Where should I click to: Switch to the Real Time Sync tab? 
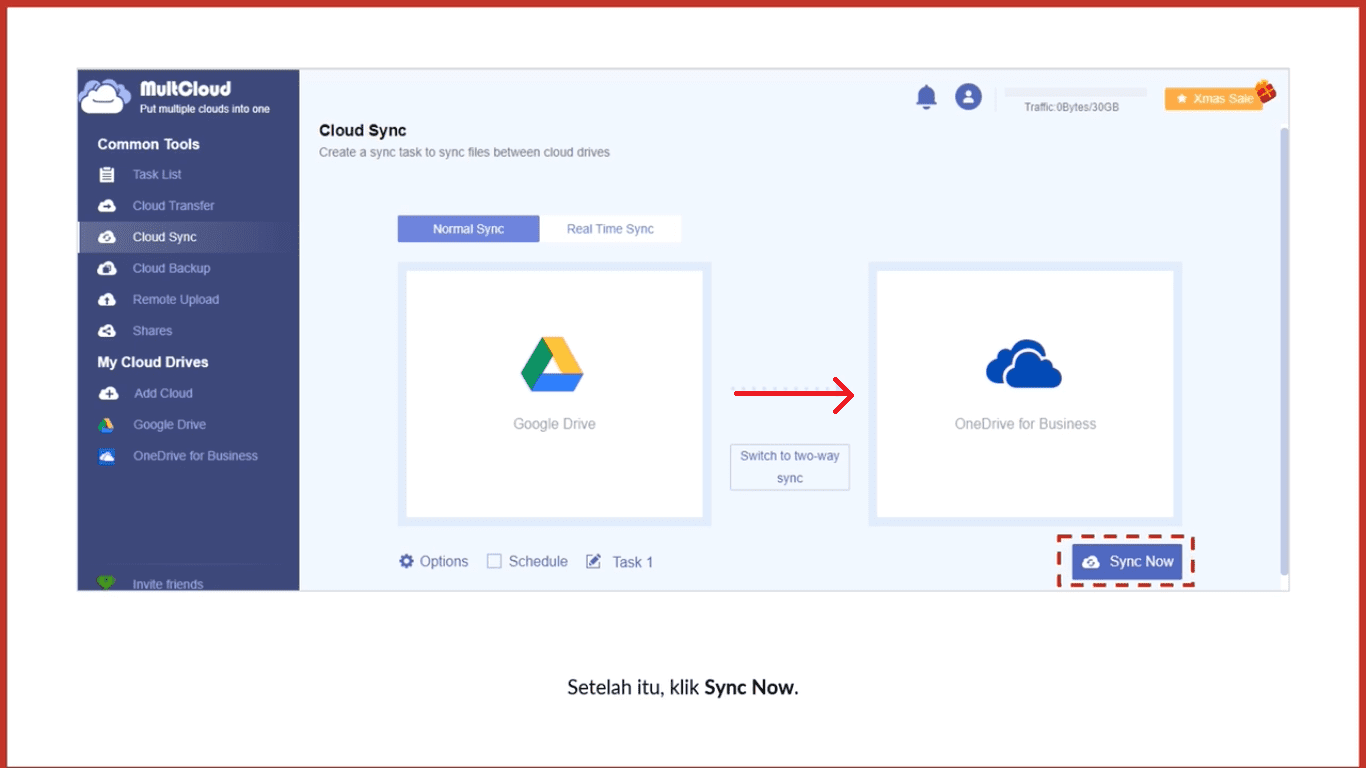click(610, 229)
